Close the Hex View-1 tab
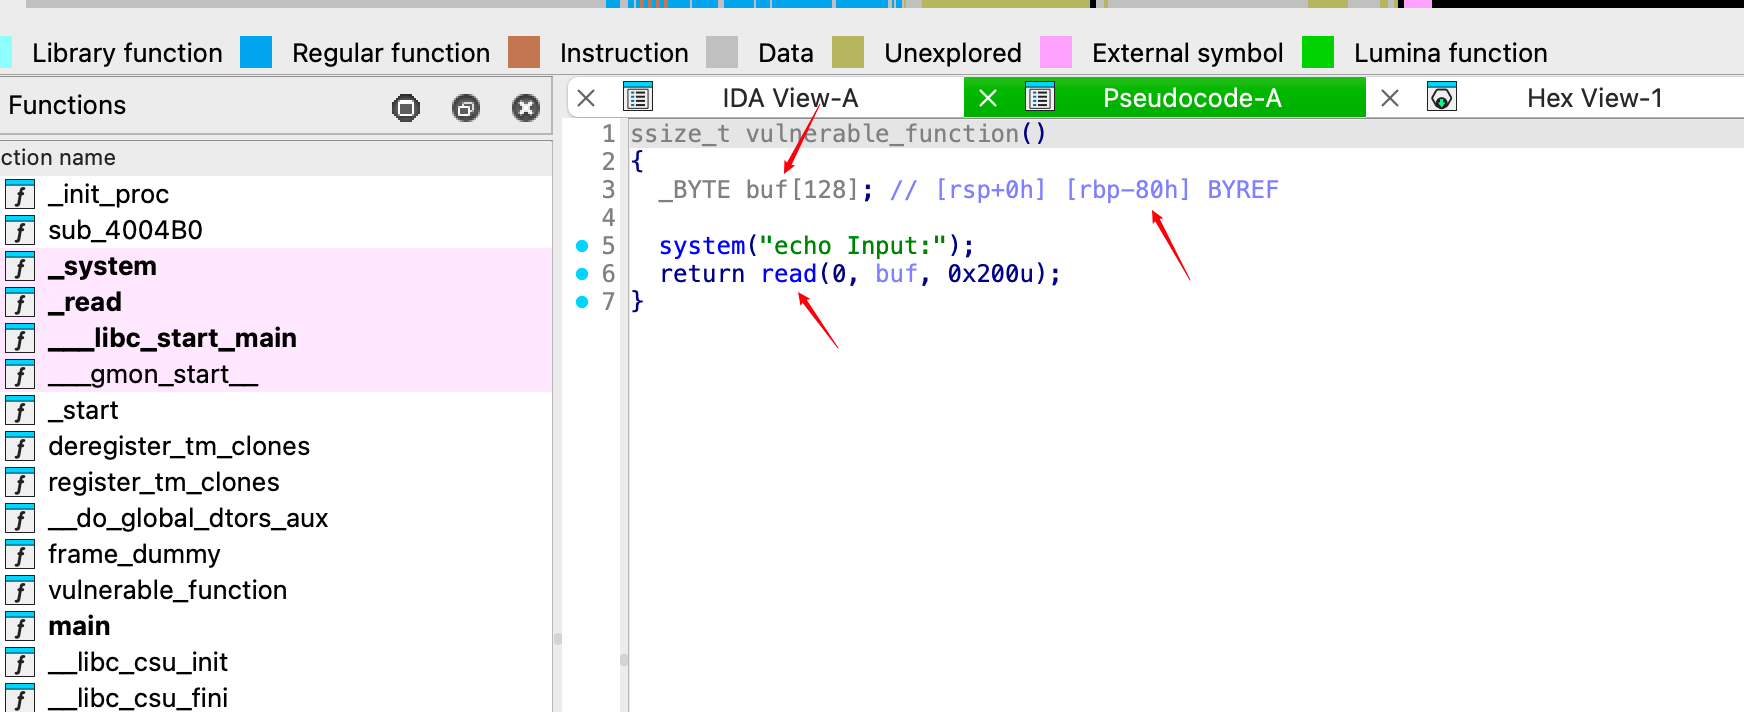Image resolution: width=1744 pixels, height=712 pixels. pos(1390,98)
